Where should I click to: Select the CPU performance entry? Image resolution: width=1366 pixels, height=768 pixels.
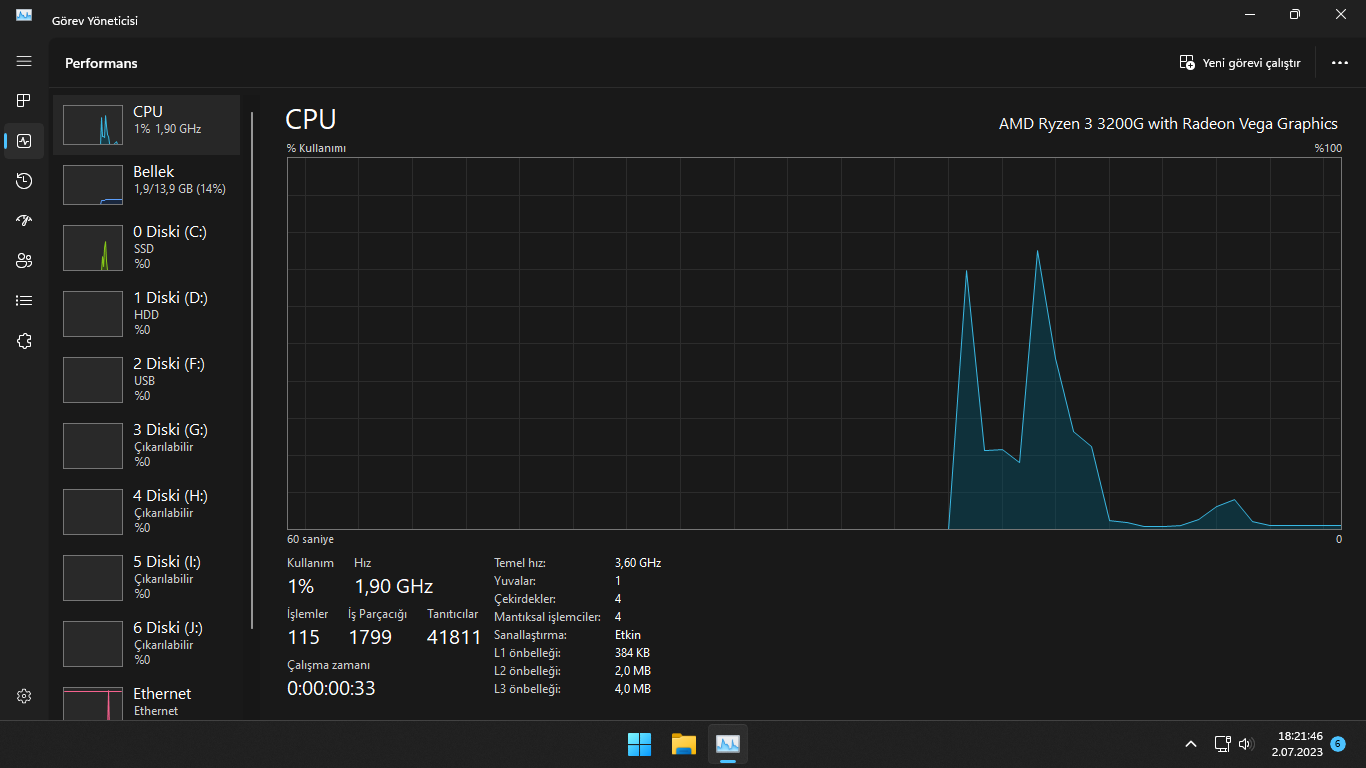[146, 125]
